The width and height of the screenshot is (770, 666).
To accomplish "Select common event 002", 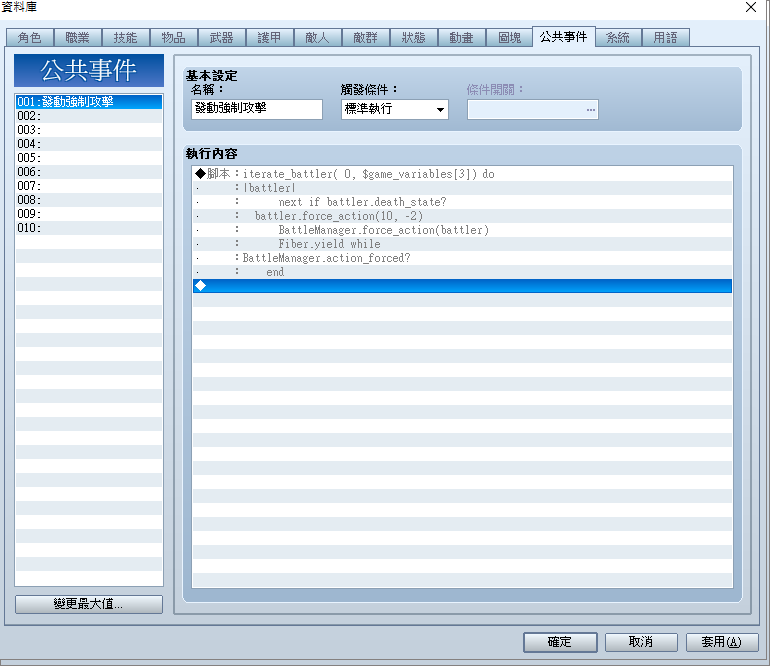I will click(x=89, y=116).
